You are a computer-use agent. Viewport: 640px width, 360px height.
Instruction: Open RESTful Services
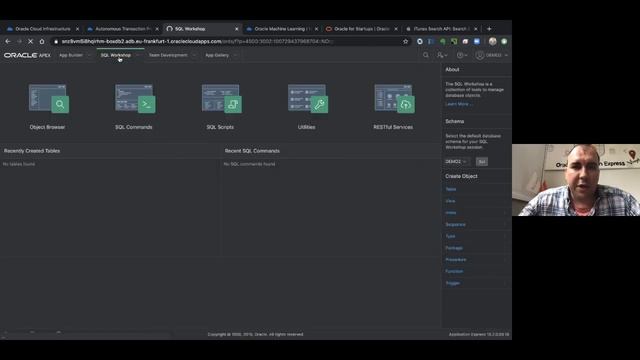393,107
